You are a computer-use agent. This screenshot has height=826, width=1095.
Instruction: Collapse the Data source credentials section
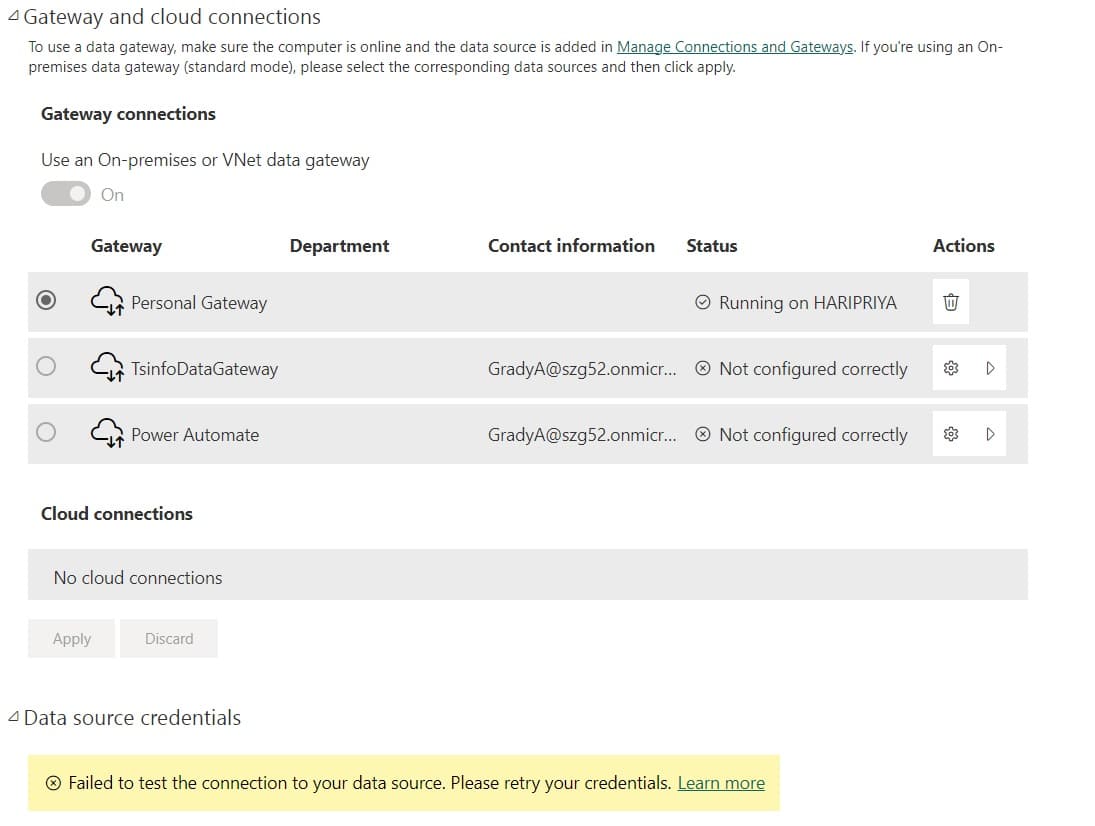tap(12, 717)
